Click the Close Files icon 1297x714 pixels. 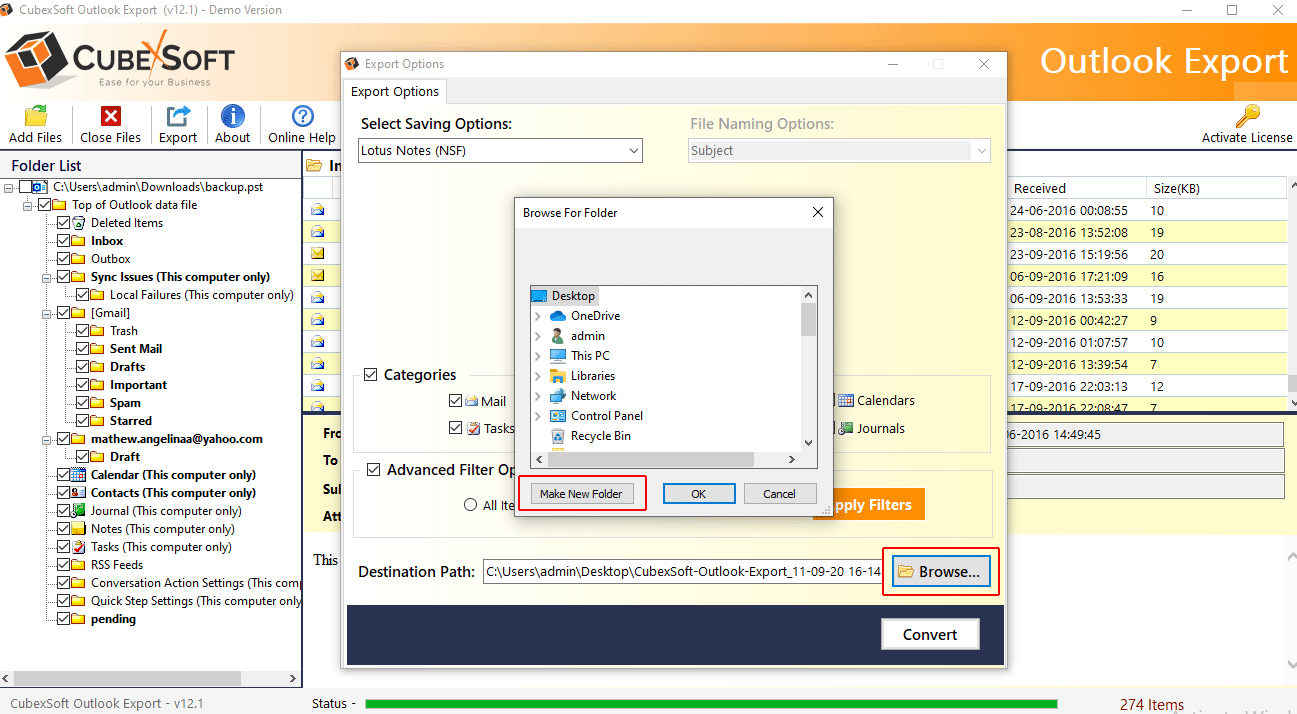click(111, 116)
